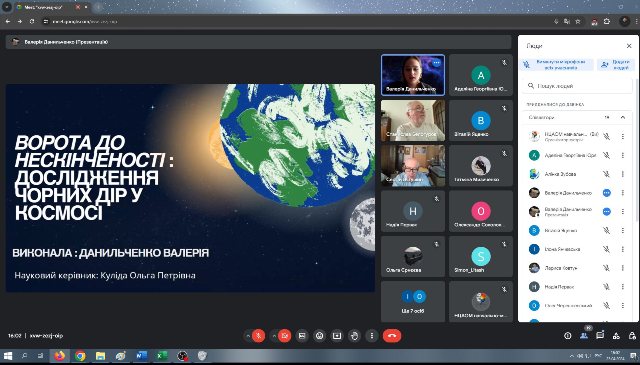Open more options three-dot menu in call controls

pyautogui.click(x=371, y=336)
